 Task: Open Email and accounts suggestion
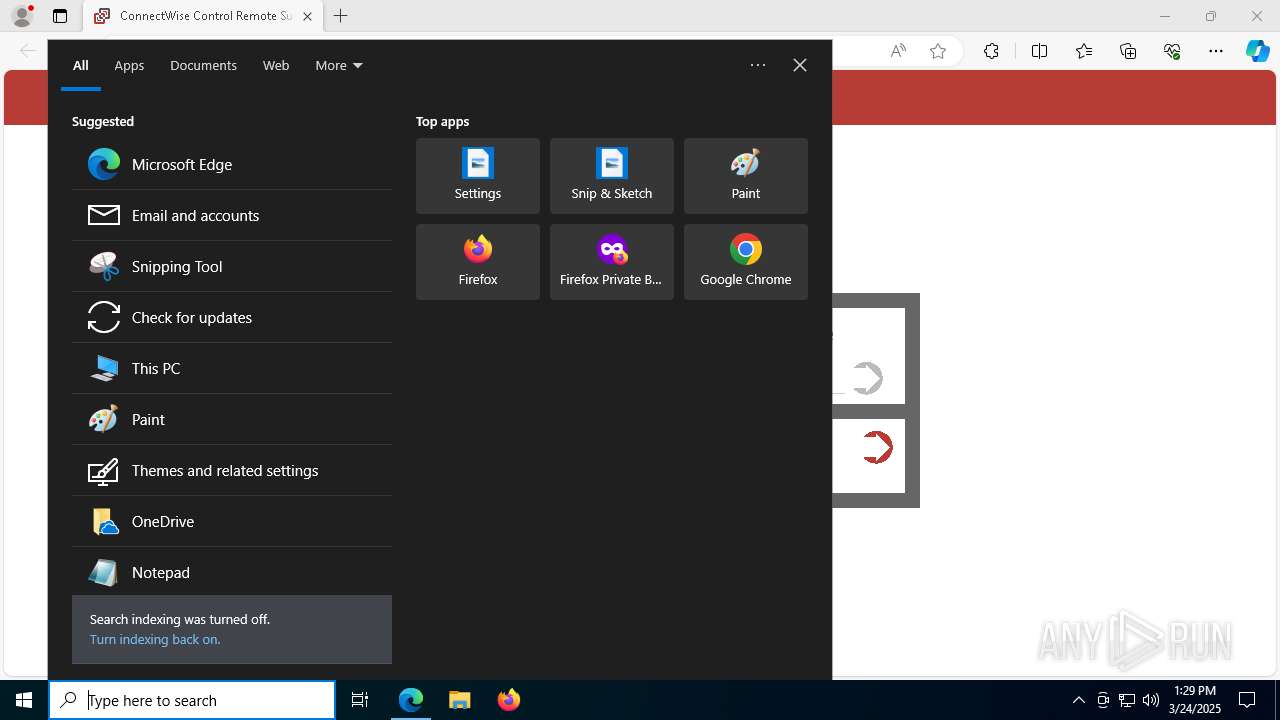(x=232, y=215)
